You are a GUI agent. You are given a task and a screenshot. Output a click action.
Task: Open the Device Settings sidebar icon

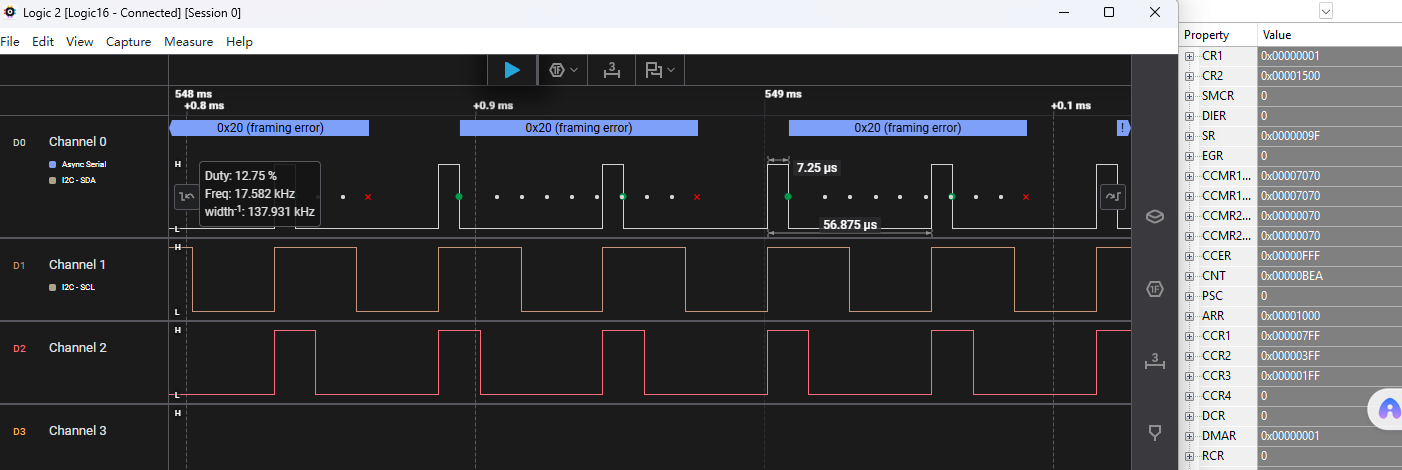(x=1154, y=216)
